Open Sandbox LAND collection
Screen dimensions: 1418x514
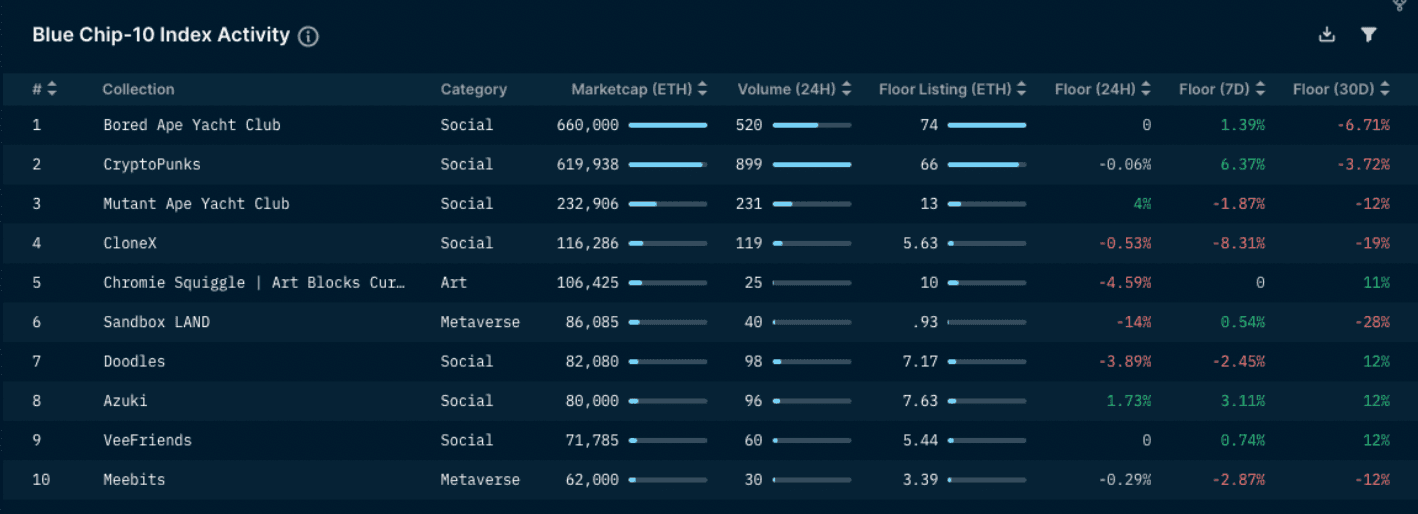pyautogui.click(x=156, y=322)
